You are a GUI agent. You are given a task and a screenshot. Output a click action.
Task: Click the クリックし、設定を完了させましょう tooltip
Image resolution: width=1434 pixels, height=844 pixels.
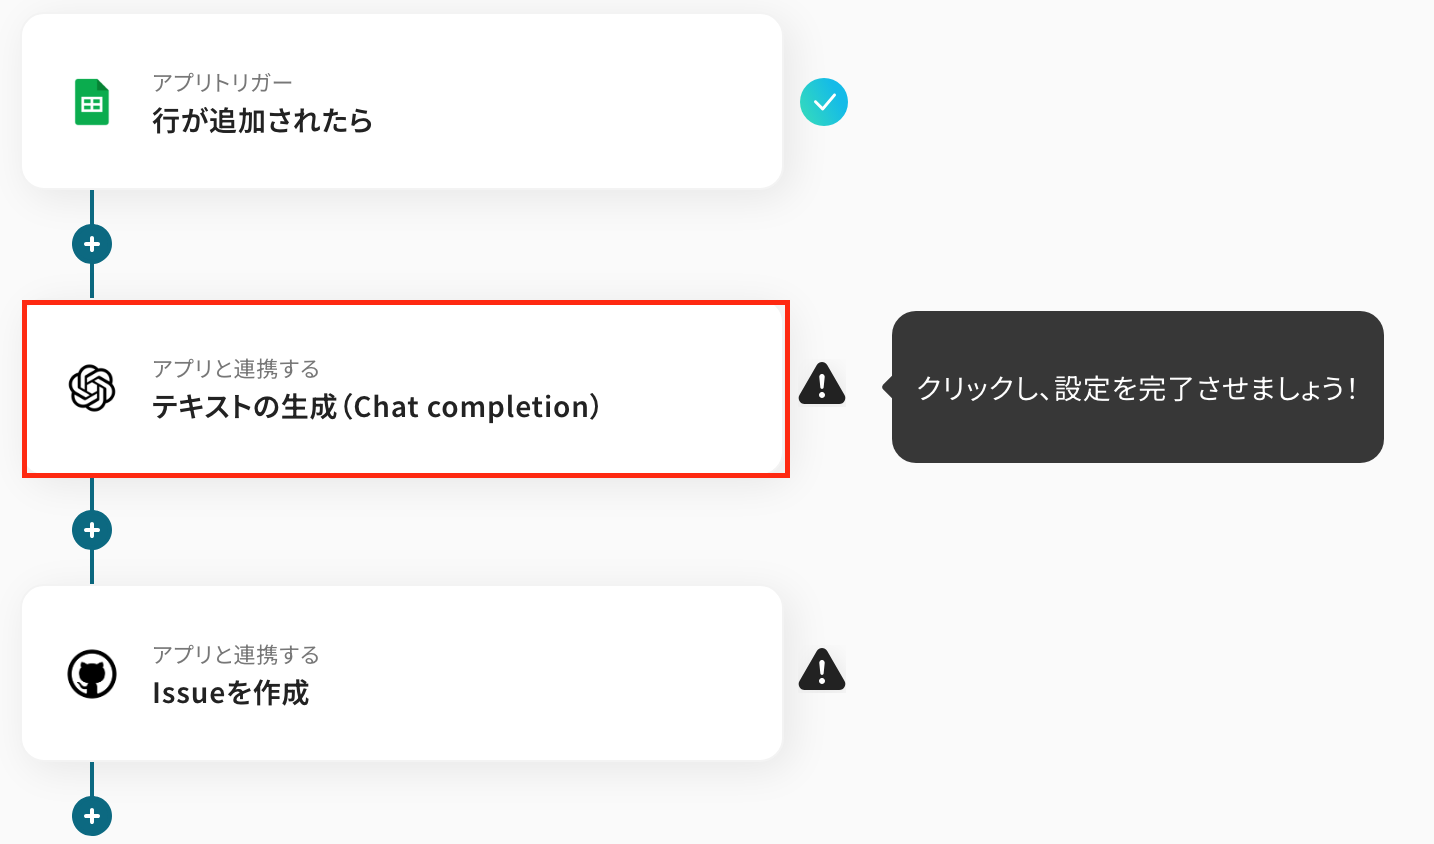click(x=1137, y=387)
